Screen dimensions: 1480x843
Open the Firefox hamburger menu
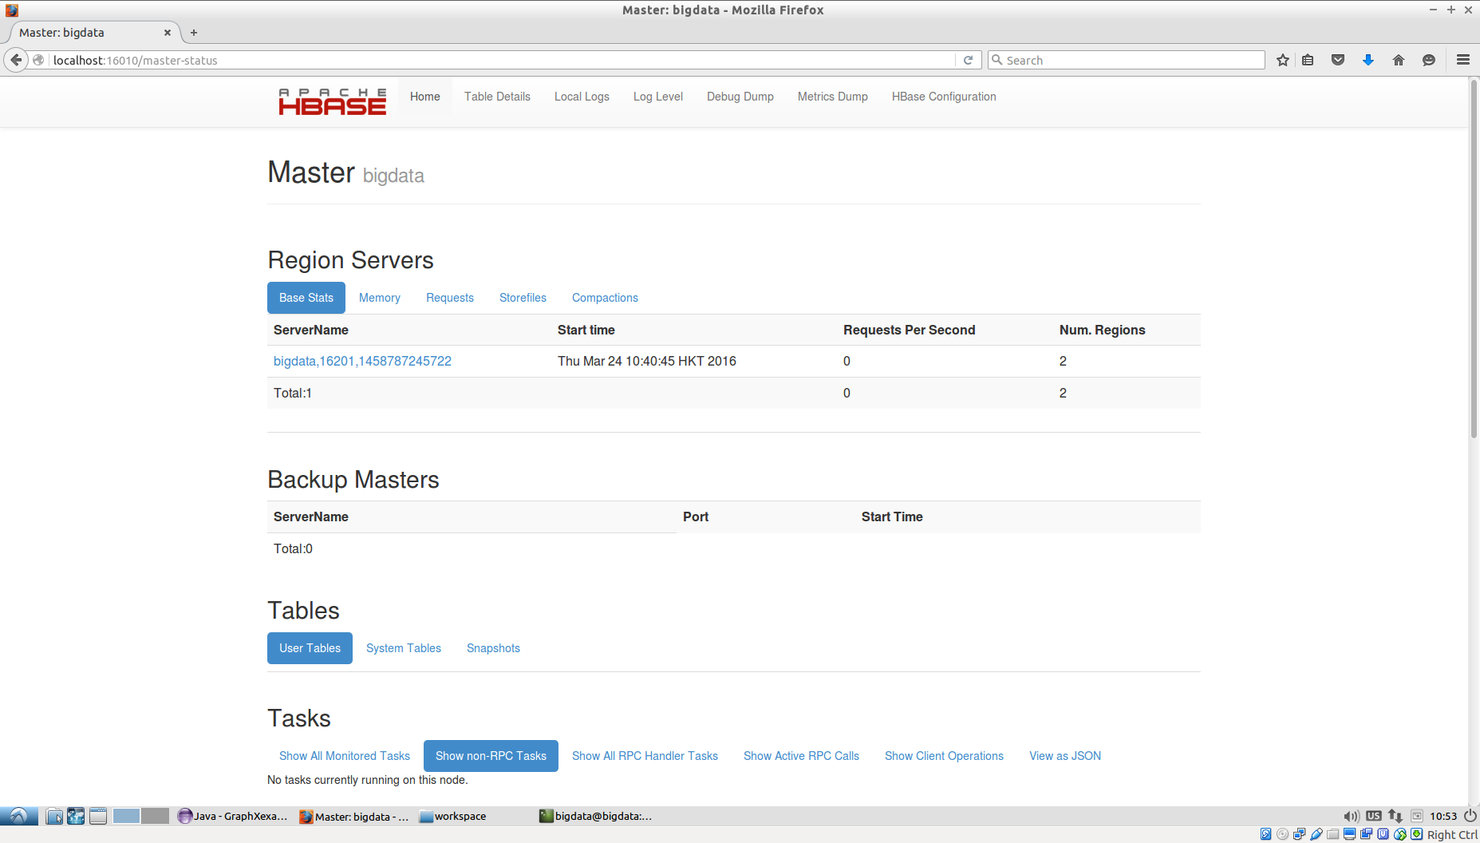(1464, 60)
